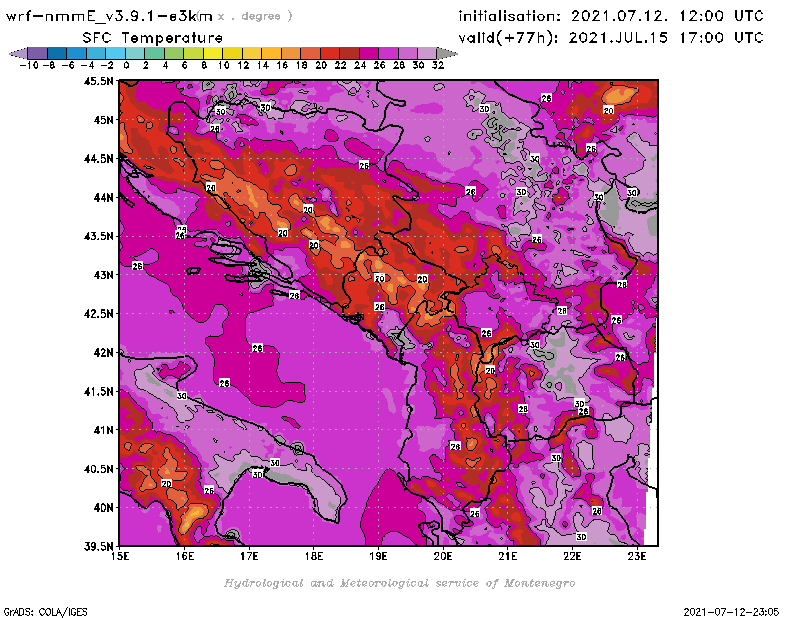The image size is (800, 618).
Task: Click the '19E' longitude label
Action: coord(378,556)
